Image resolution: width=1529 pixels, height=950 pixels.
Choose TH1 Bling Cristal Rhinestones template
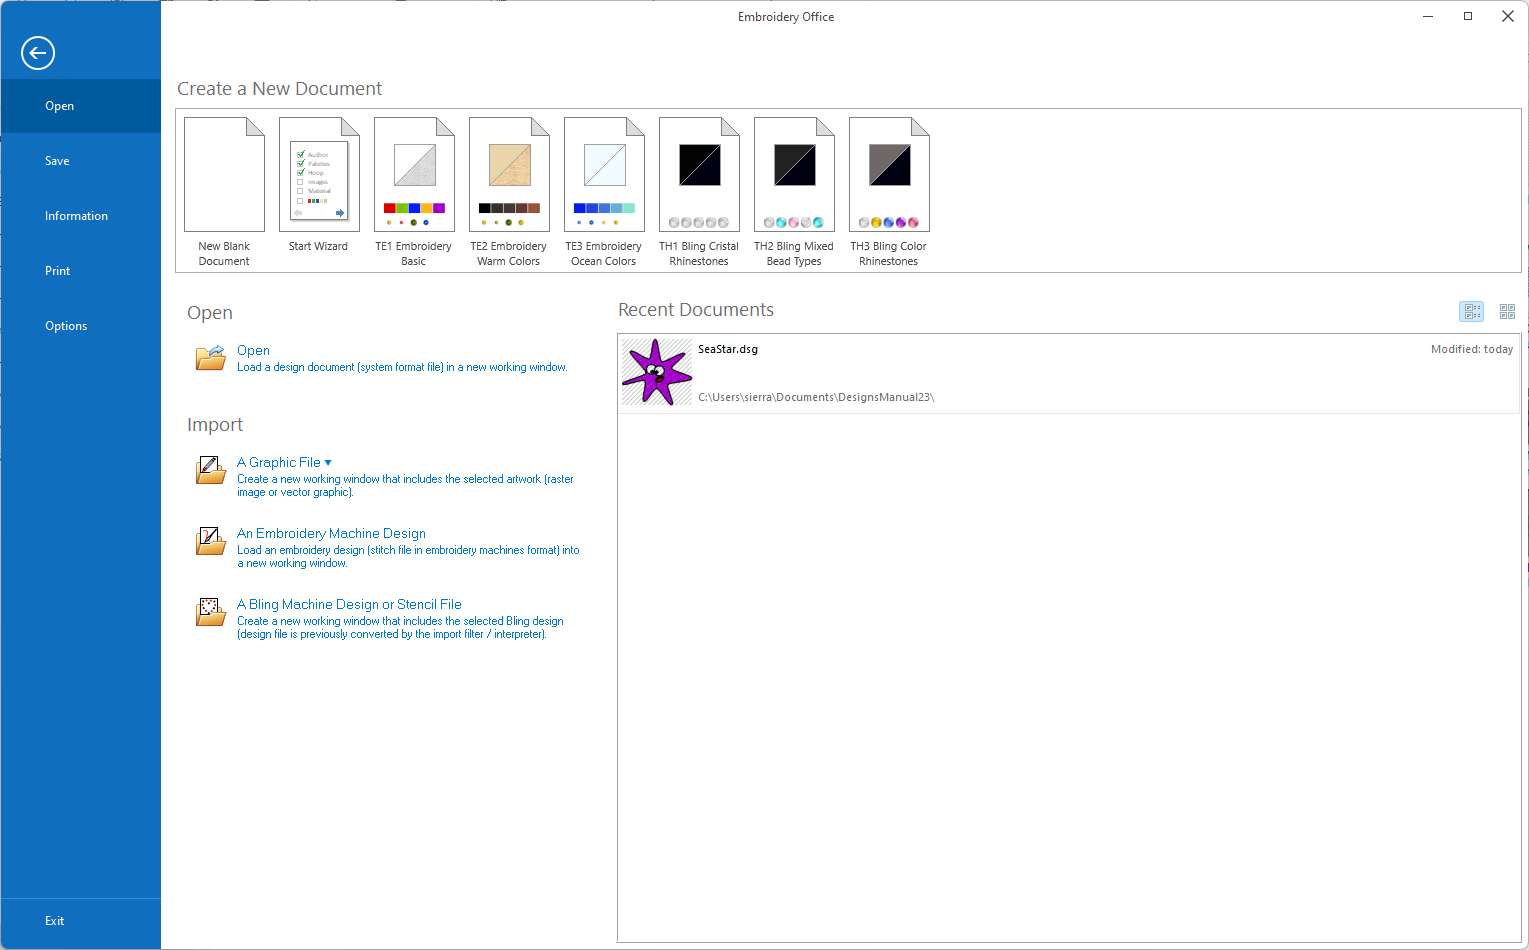click(x=699, y=192)
